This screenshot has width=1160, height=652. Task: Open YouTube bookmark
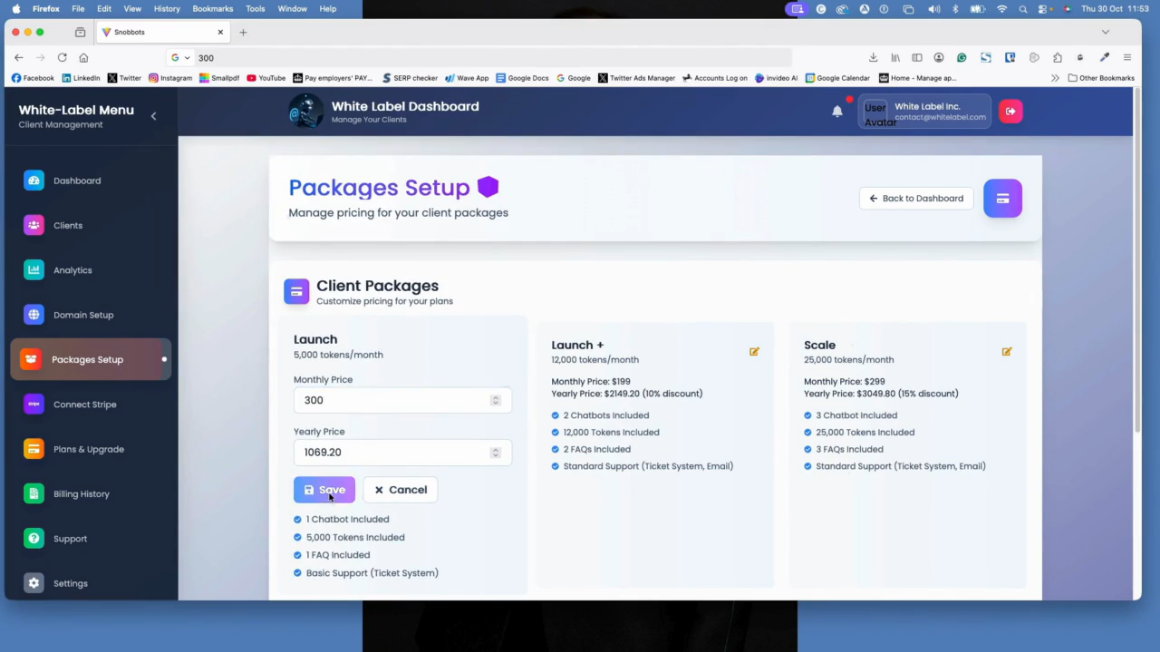click(266, 78)
